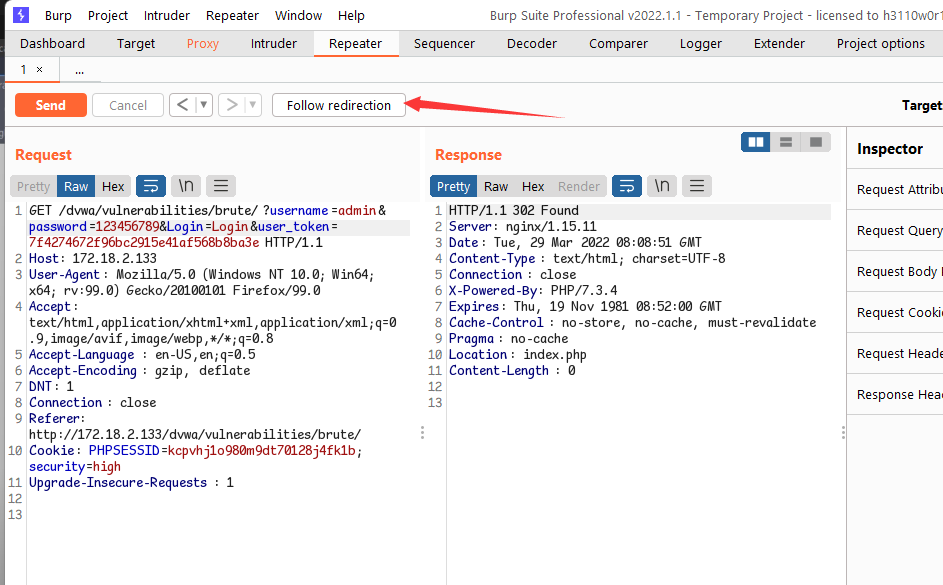Switch to the Target tool tab
This screenshot has width=943, height=585.
coord(136,44)
